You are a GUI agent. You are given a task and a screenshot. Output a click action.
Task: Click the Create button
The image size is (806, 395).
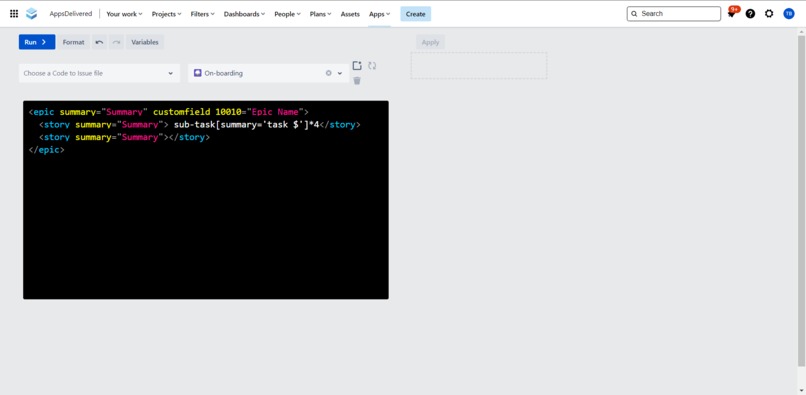coord(415,14)
